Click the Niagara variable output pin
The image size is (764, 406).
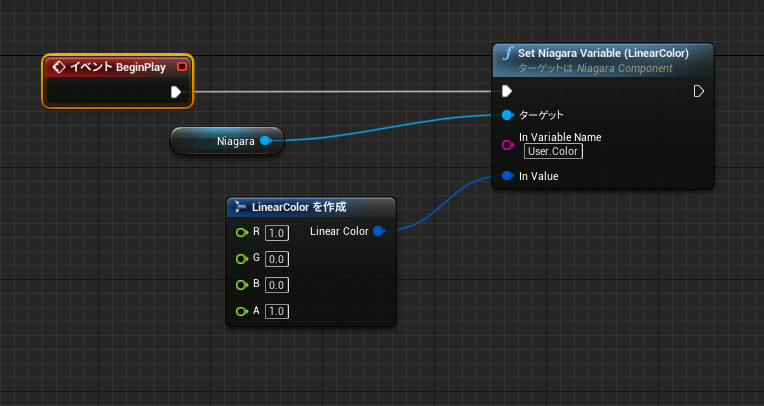tap(265, 141)
